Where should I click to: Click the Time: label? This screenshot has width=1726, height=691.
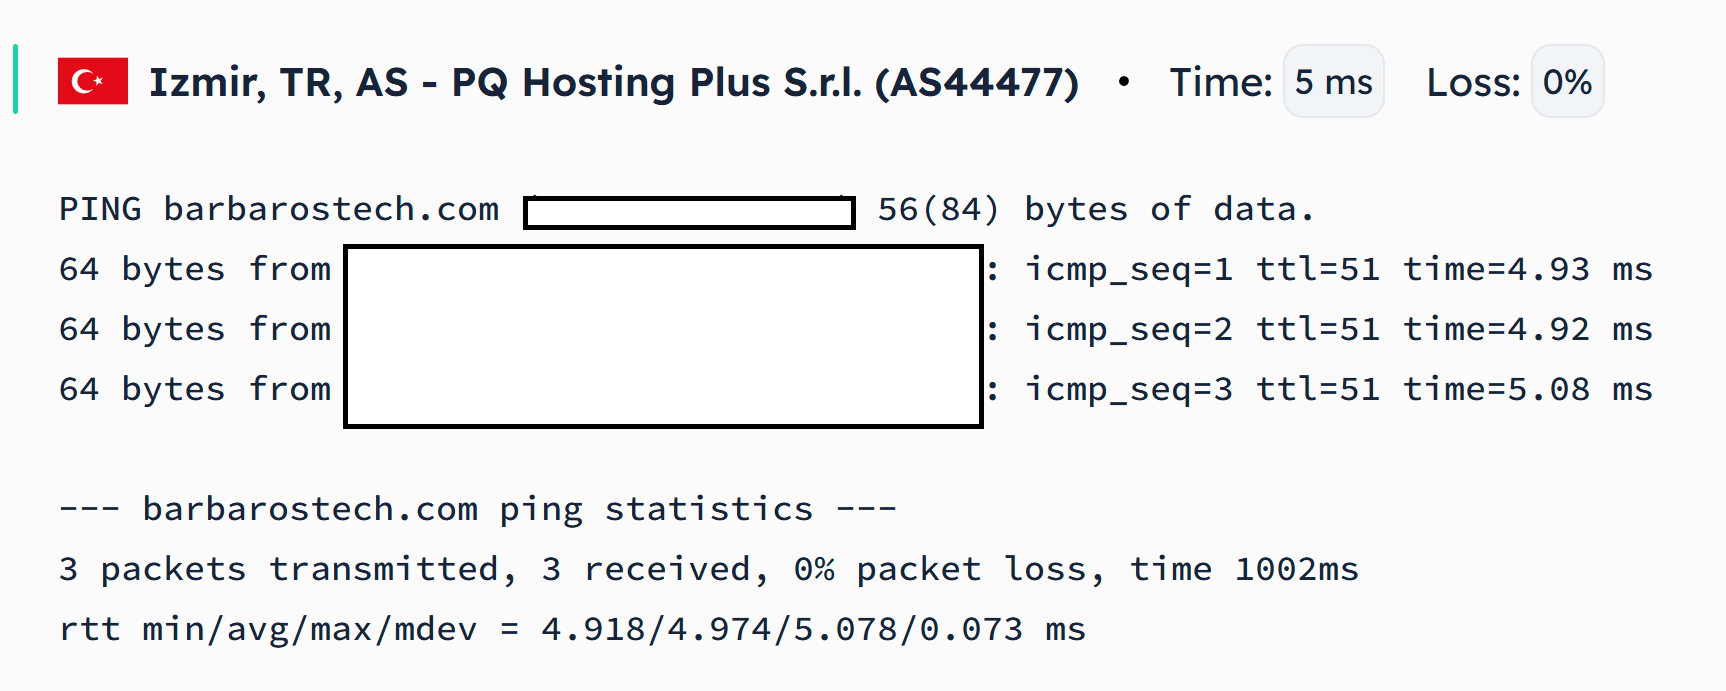pos(1221,82)
